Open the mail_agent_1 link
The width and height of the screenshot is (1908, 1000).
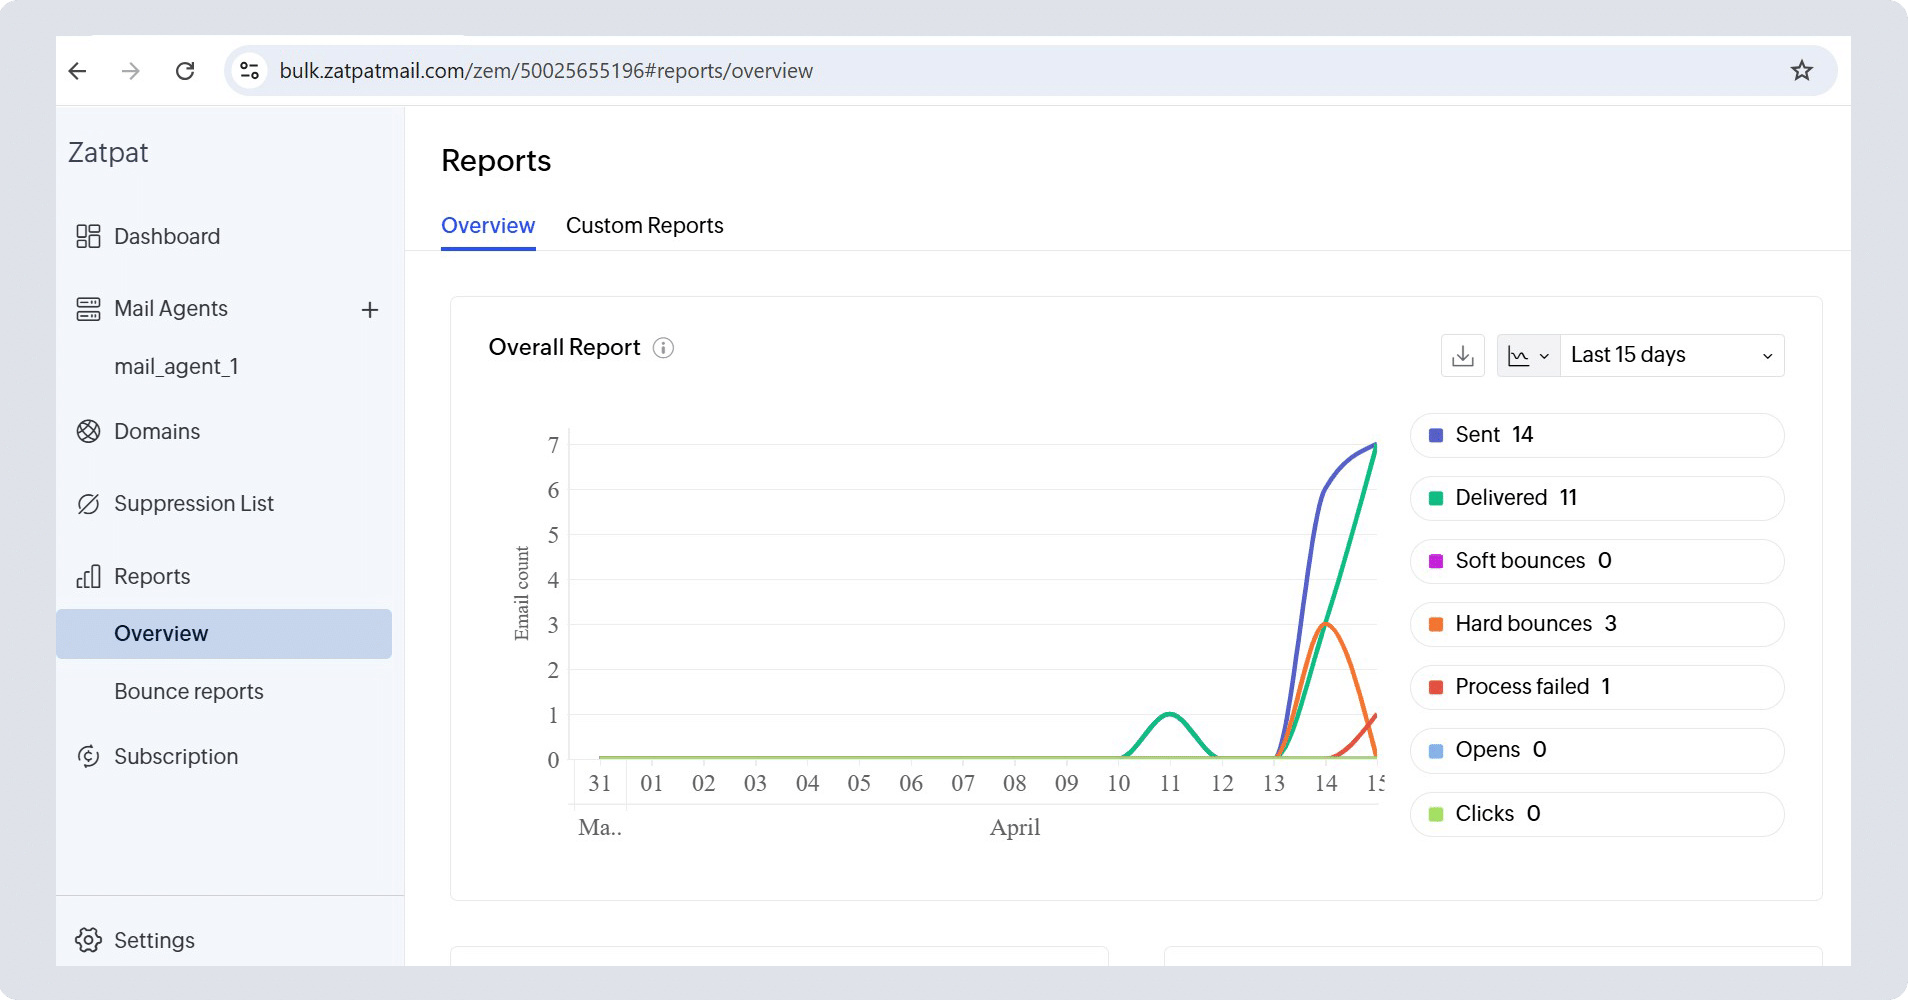[176, 367]
